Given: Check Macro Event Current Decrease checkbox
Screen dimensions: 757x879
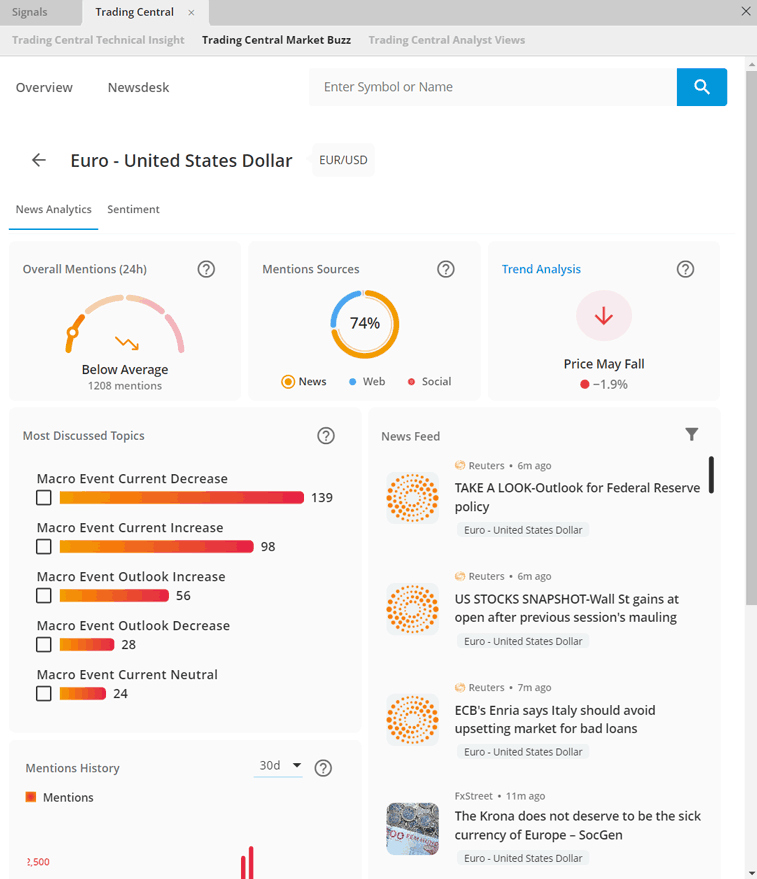Looking at the screenshot, I should [44, 497].
